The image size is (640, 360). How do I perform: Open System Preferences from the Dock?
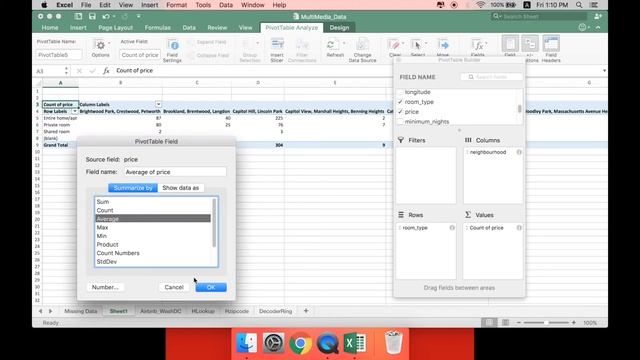click(273, 343)
